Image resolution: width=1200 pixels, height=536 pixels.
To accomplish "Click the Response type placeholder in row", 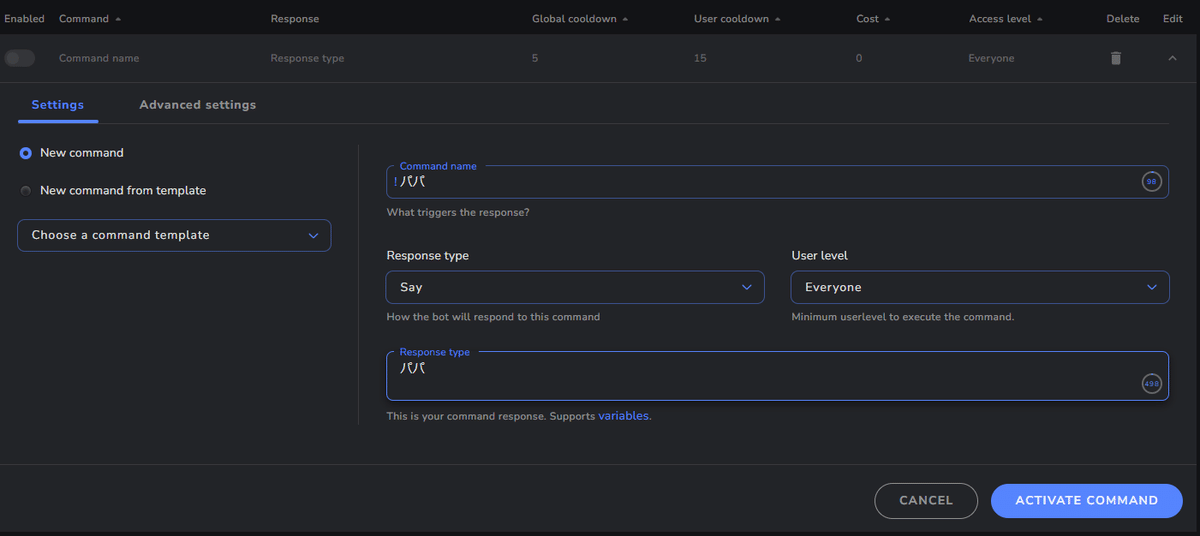I will 307,58.
